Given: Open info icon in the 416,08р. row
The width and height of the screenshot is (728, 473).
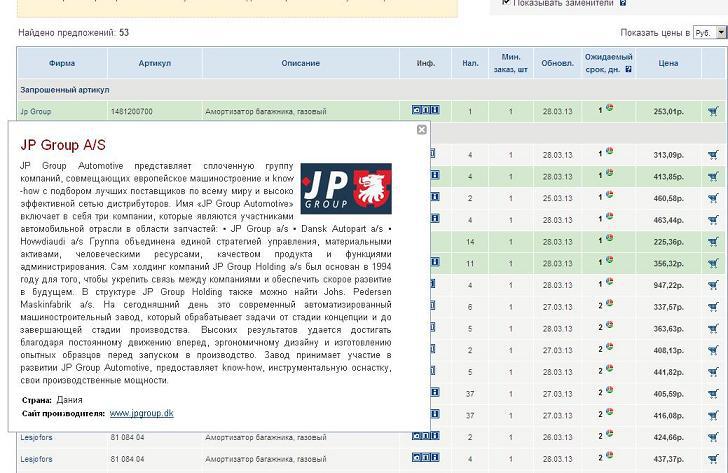Looking at the screenshot, I should (435, 414).
